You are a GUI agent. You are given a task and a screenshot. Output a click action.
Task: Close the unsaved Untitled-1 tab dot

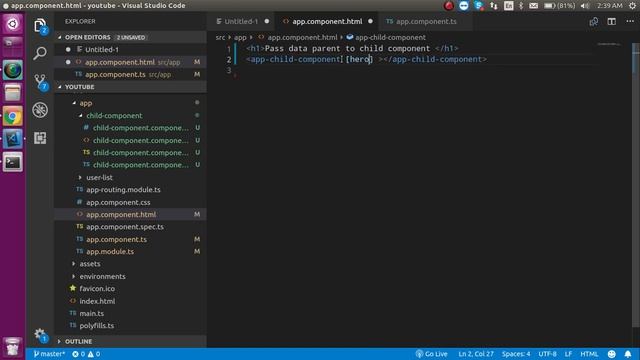coord(267,21)
